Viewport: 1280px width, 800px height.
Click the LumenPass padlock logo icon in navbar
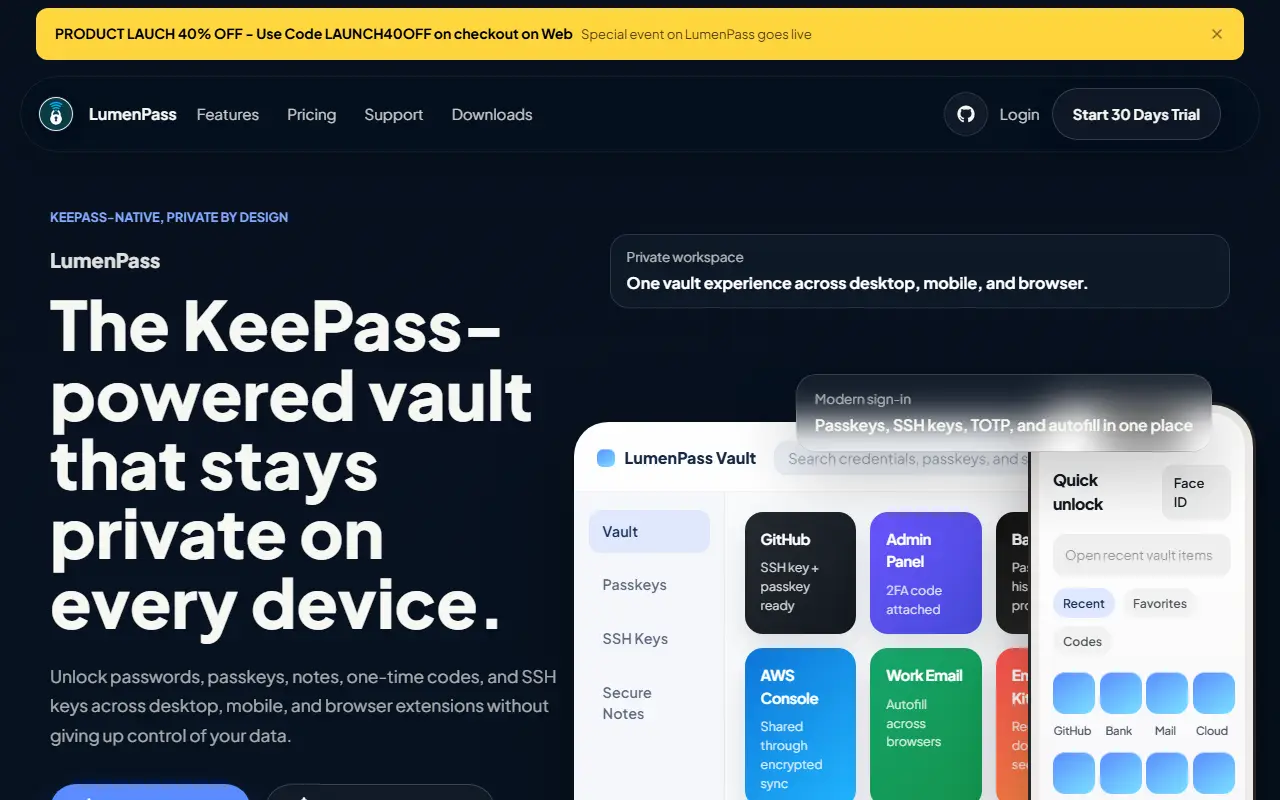56,114
